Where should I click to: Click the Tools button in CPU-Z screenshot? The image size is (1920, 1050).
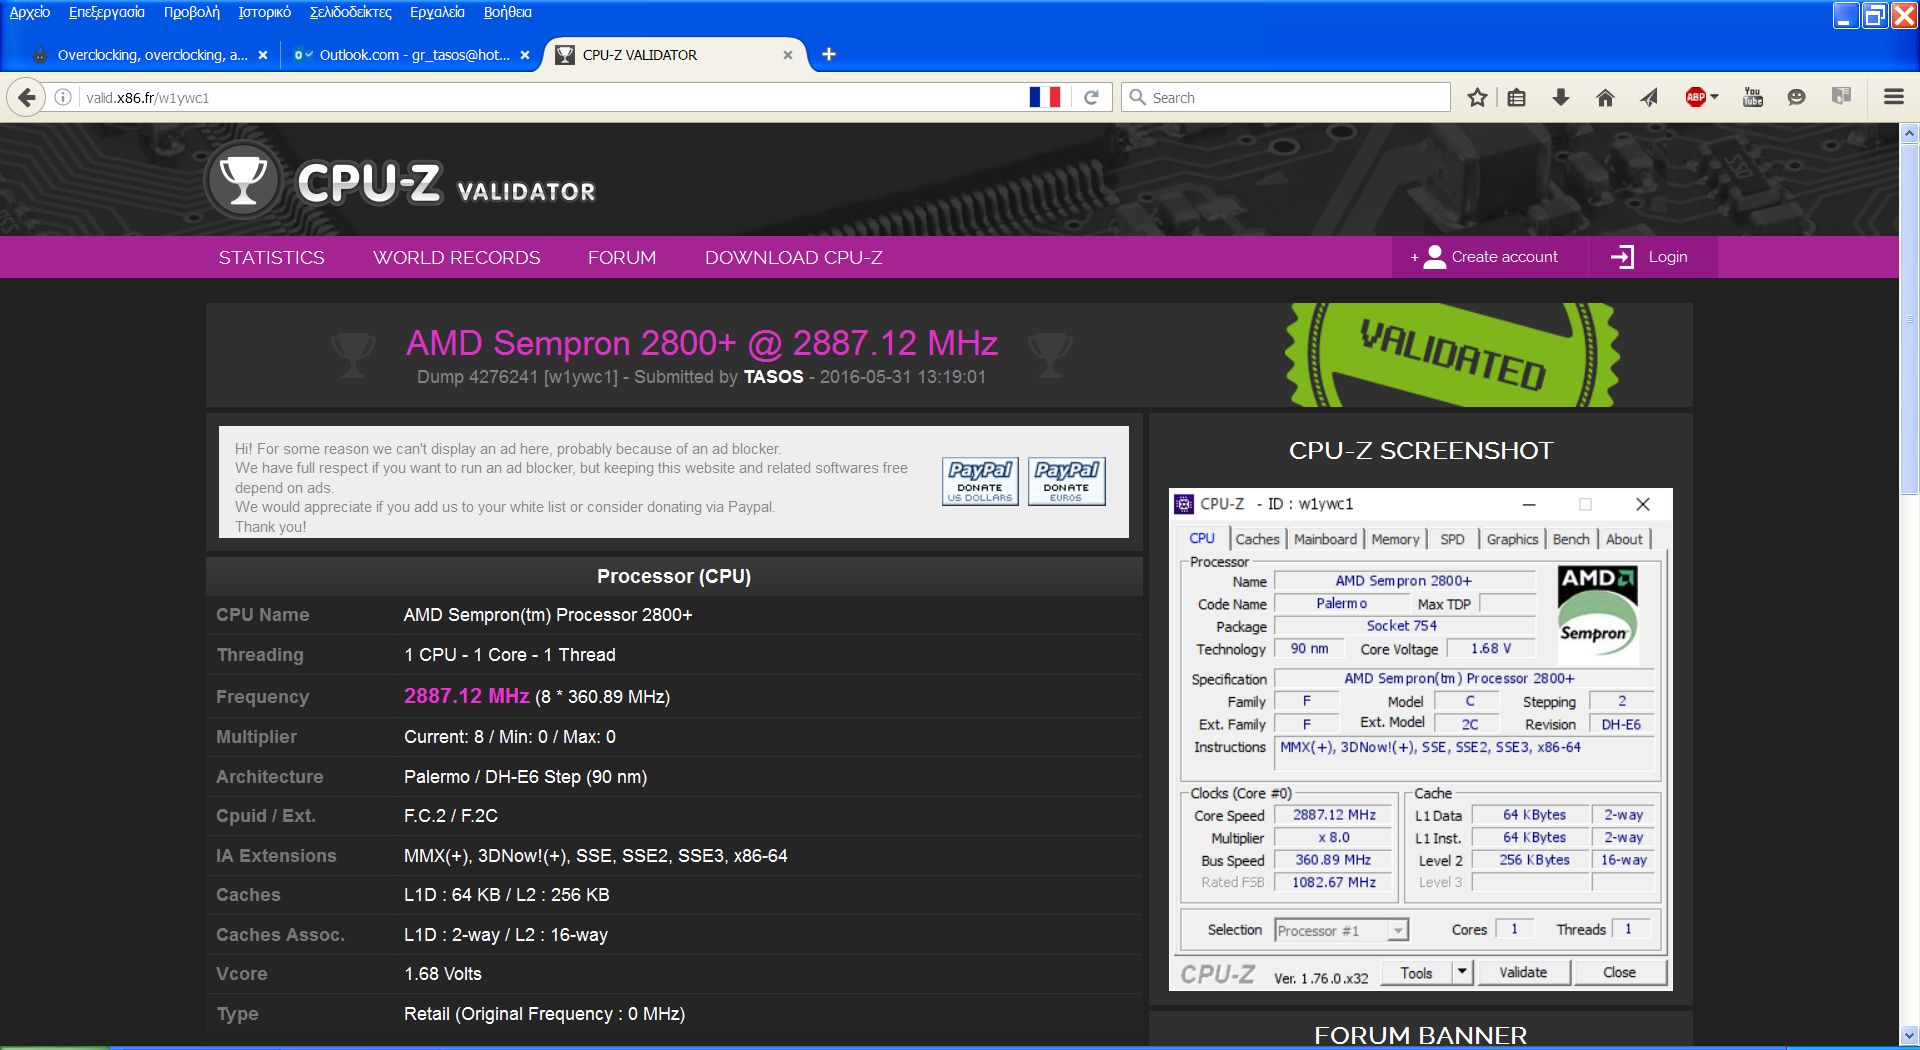point(1416,972)
